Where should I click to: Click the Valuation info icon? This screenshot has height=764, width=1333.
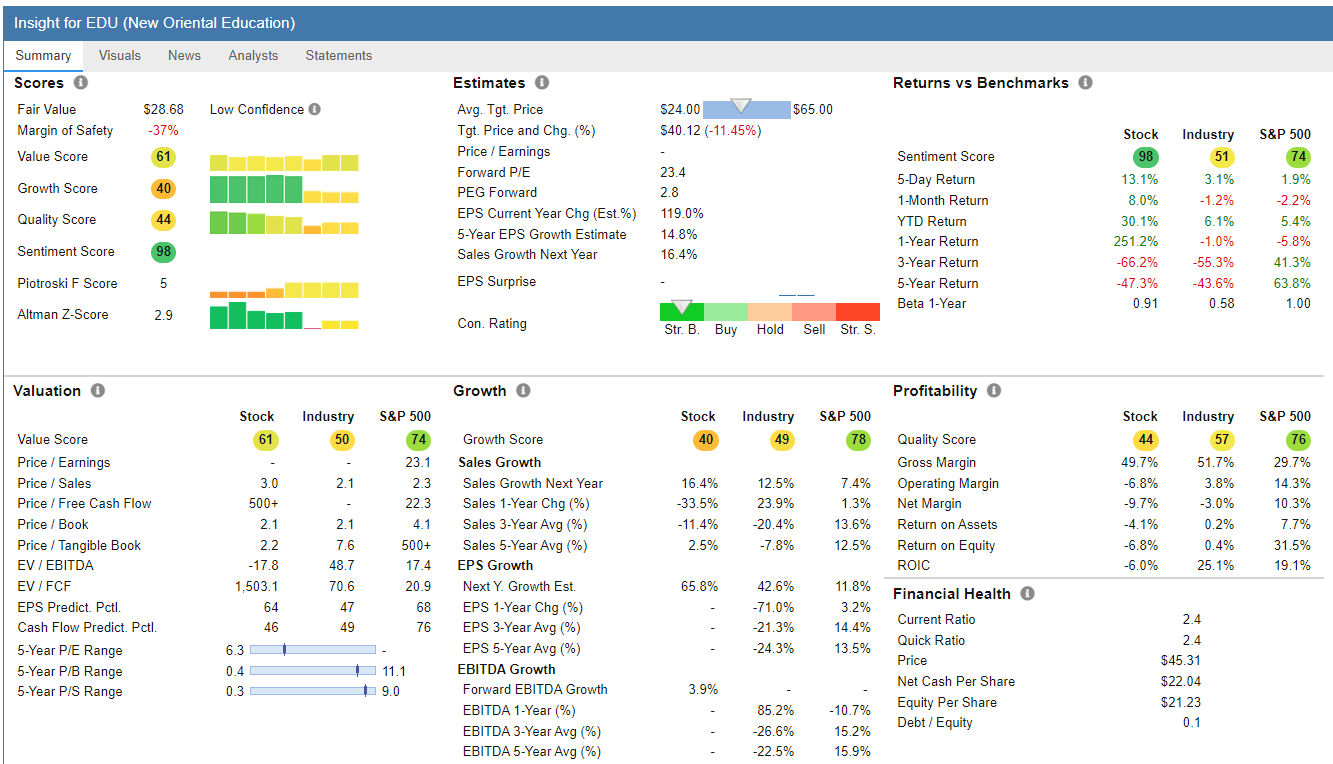tap(98, 391)
